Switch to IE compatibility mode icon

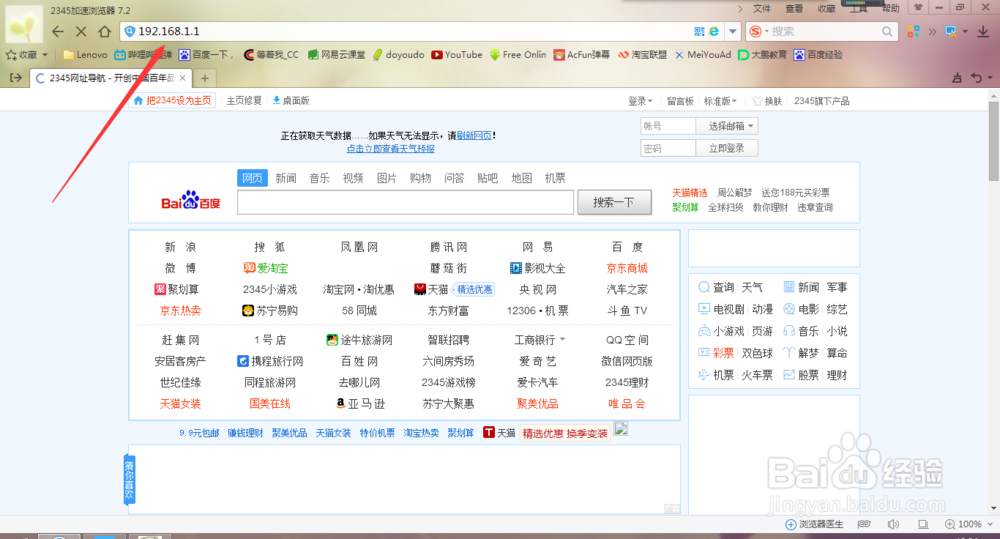714,31
